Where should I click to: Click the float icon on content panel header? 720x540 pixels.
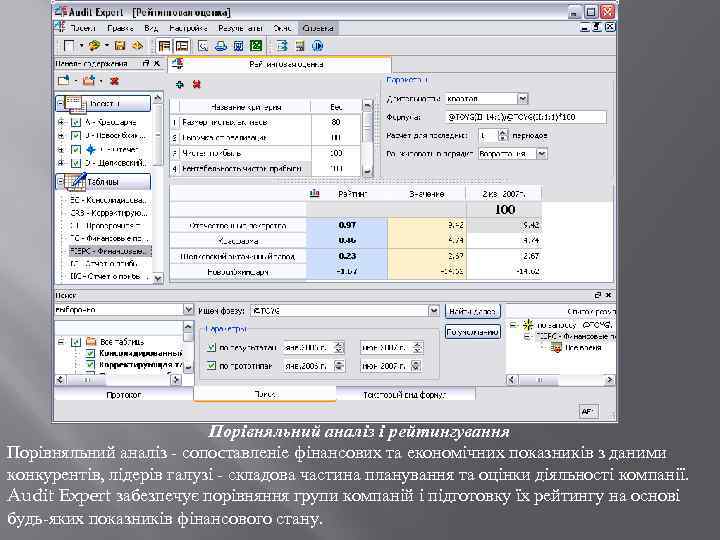click(x=146, y=63)
